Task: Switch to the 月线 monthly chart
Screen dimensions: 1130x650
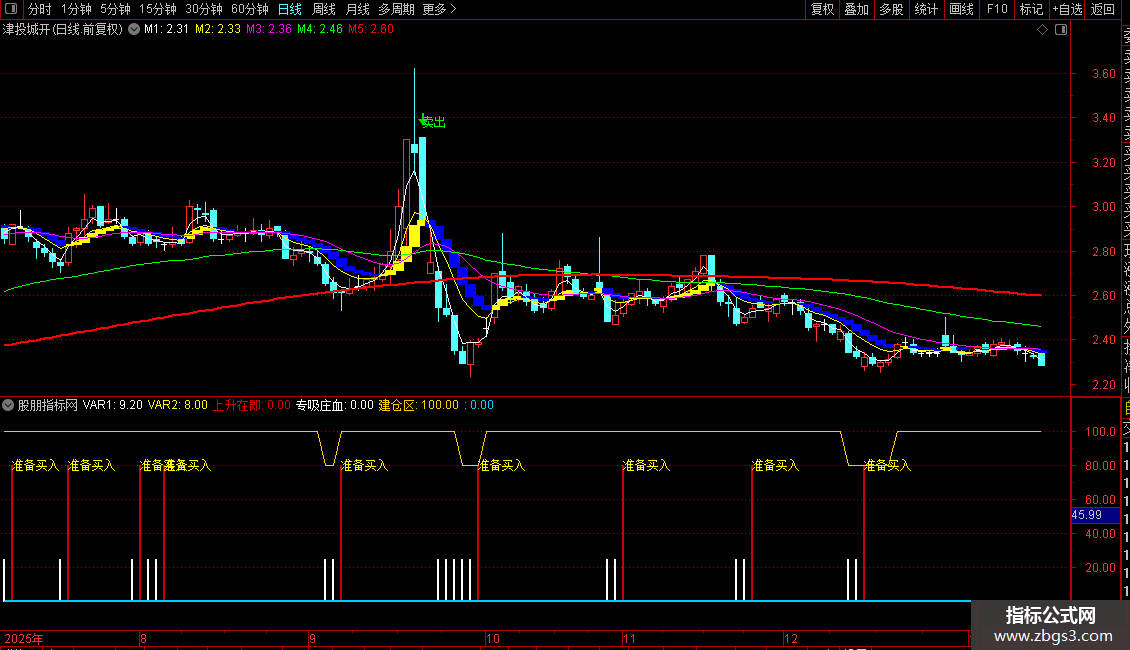Action: coord(357,9)
